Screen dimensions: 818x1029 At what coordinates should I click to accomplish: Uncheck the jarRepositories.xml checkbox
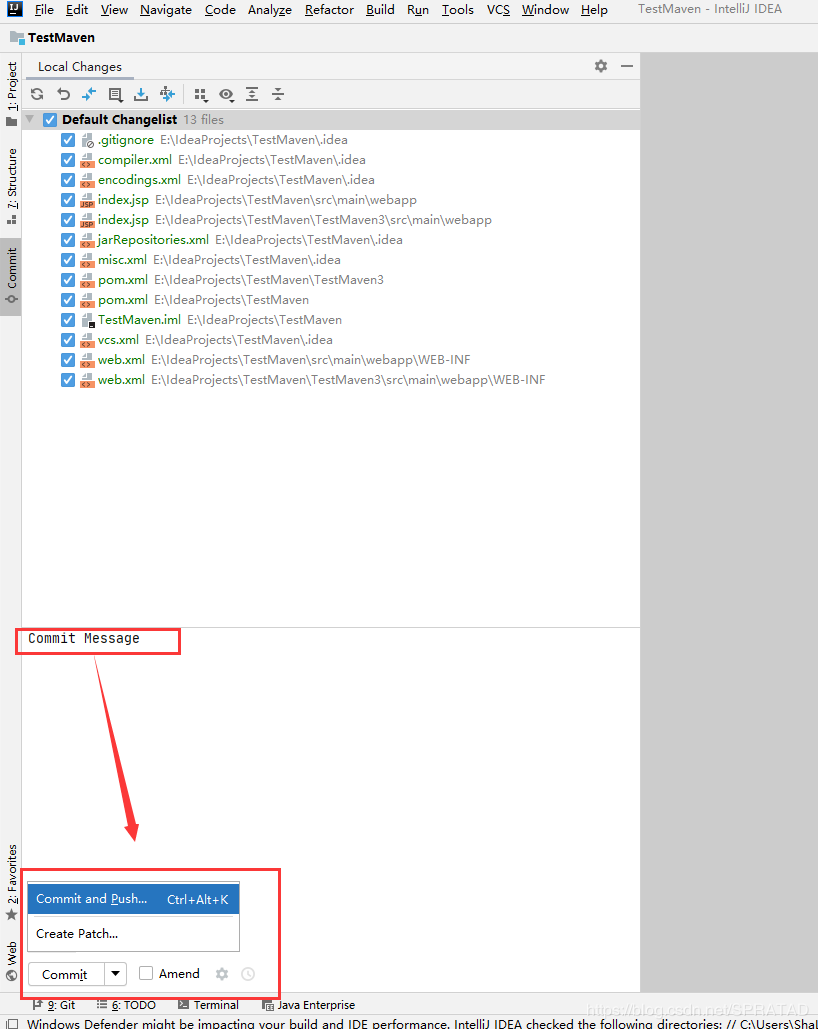[x=68, y=240]
